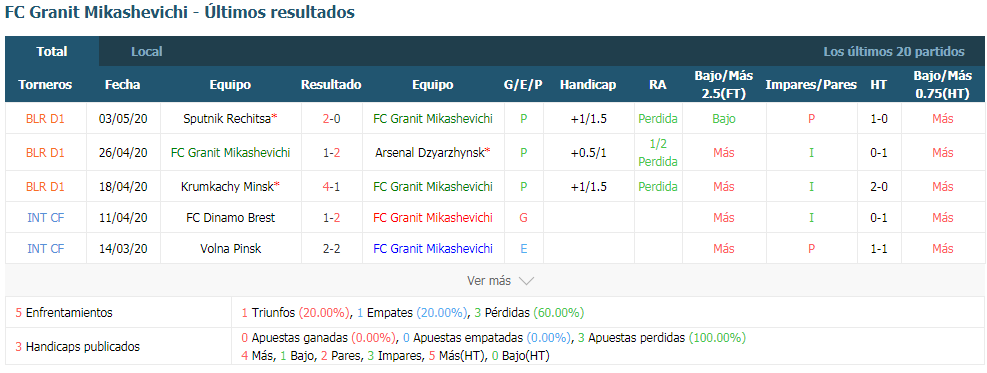This screenshot has height=373, width=987.
Task: Open FC Dinamo Brest team link
Action: (x=230, y=218)
